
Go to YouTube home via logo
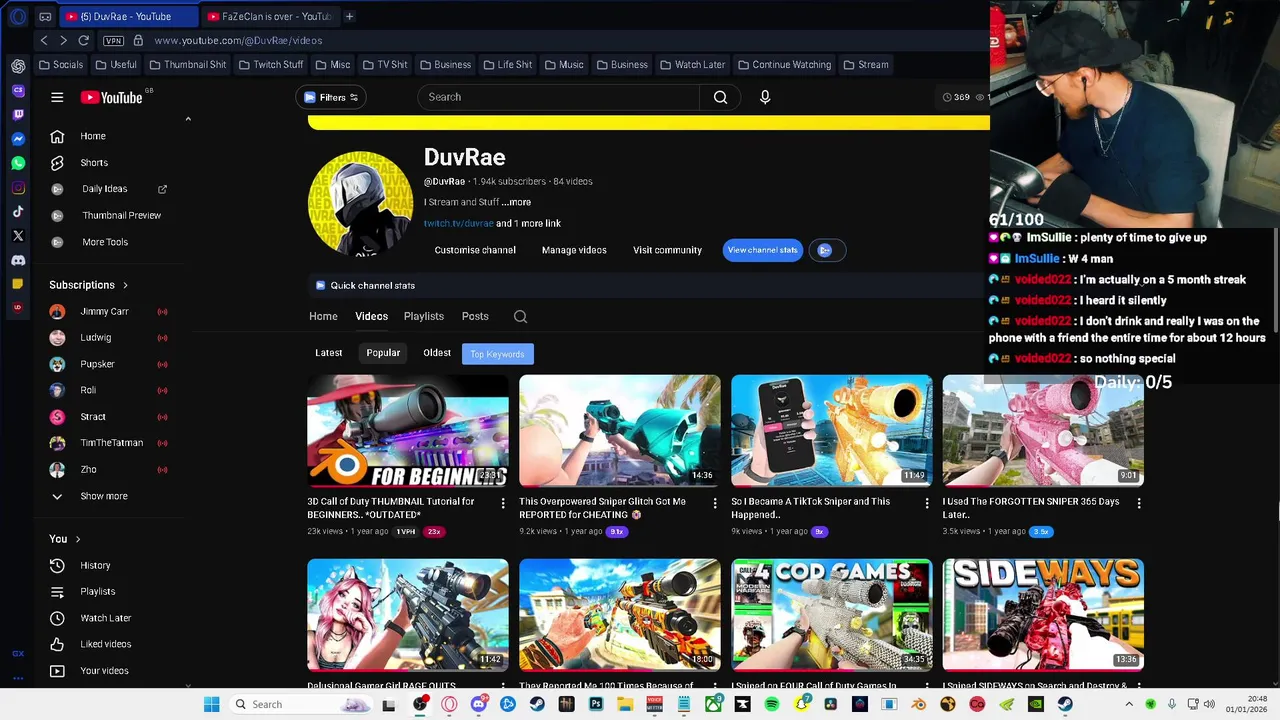tap(112, 97)
